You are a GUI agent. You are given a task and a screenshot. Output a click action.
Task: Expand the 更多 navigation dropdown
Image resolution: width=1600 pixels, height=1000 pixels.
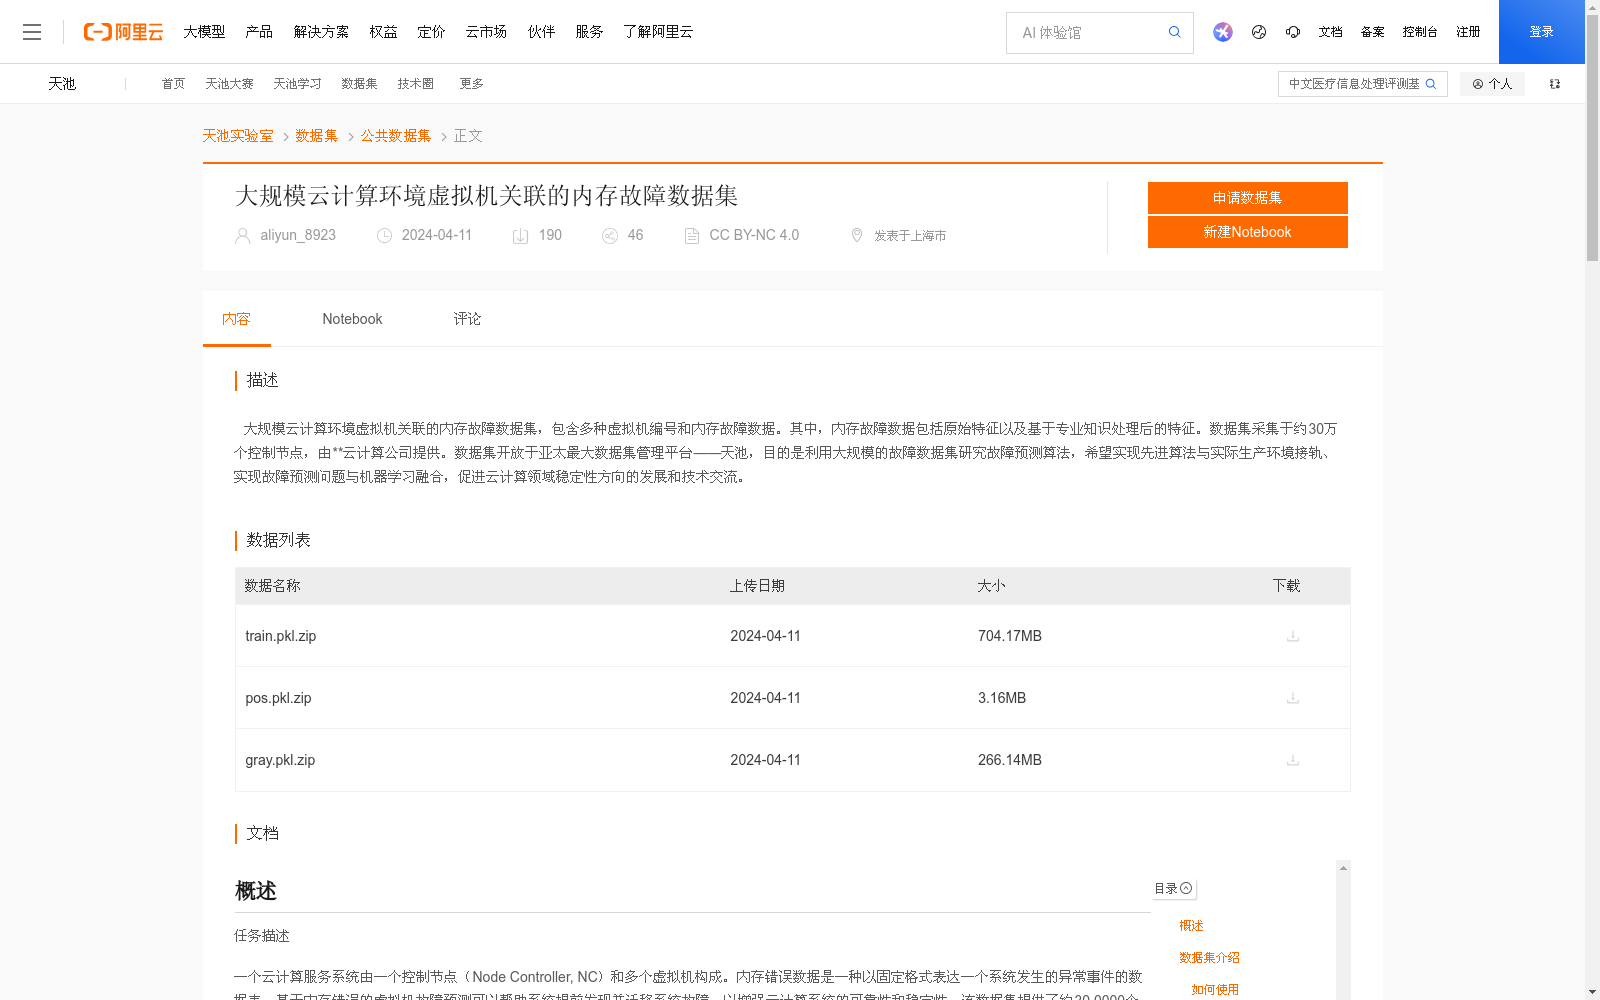(471, 84)
